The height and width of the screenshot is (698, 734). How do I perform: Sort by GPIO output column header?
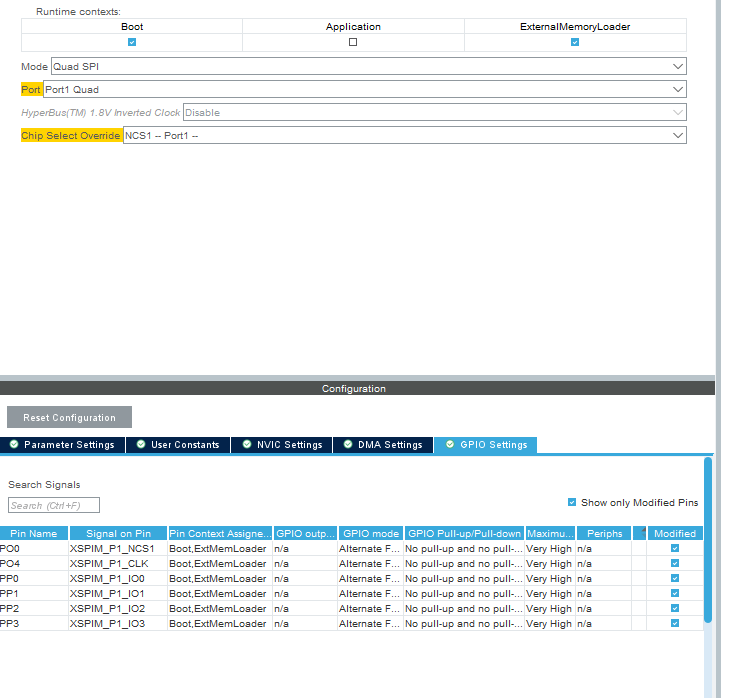pyautogui.click(x=305, y=533)
